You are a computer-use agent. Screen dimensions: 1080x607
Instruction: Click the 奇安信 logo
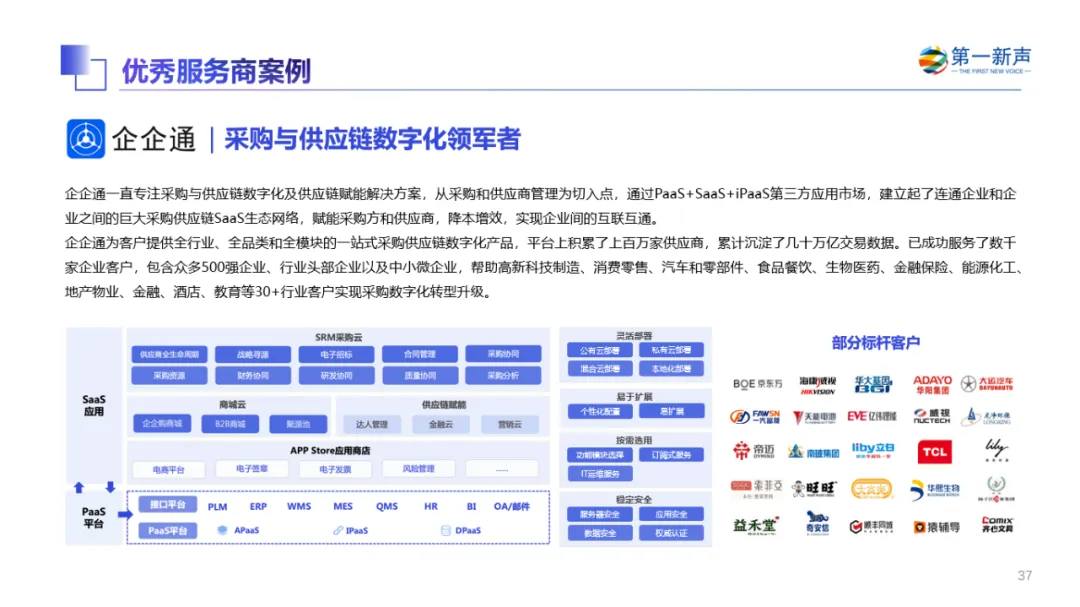coord(818,523)
